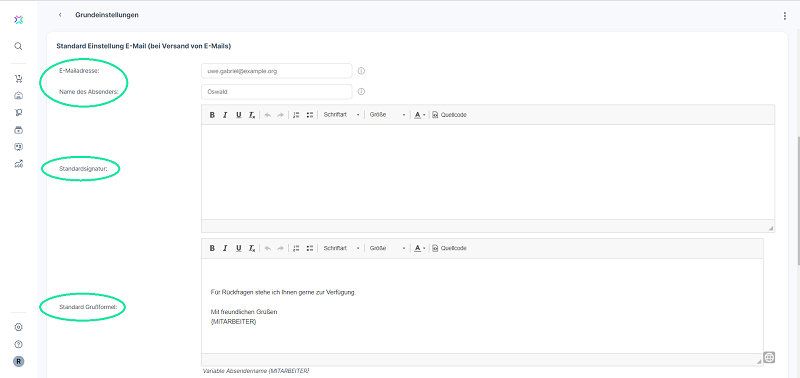Open the shopping cart sidebar section
This screenshot has height=378, width=800.
click(x=18, y=79)
